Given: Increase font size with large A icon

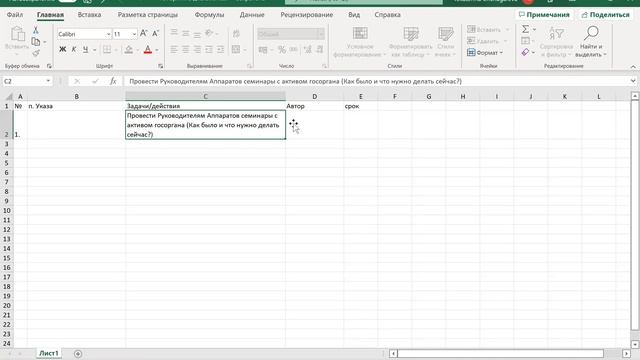Looking at the screenshot, I should (144, 34).
